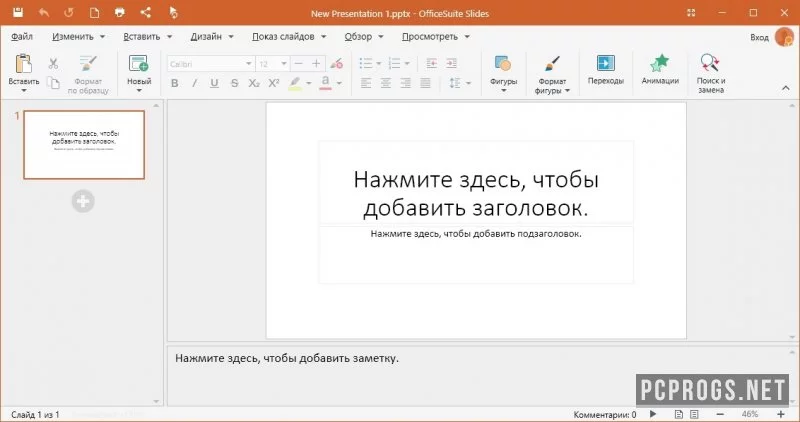Image resolution: width=800 pixels, height=422 pixels.
Task: Collapse the ribbon with the chevron
Action: point(786,88)
